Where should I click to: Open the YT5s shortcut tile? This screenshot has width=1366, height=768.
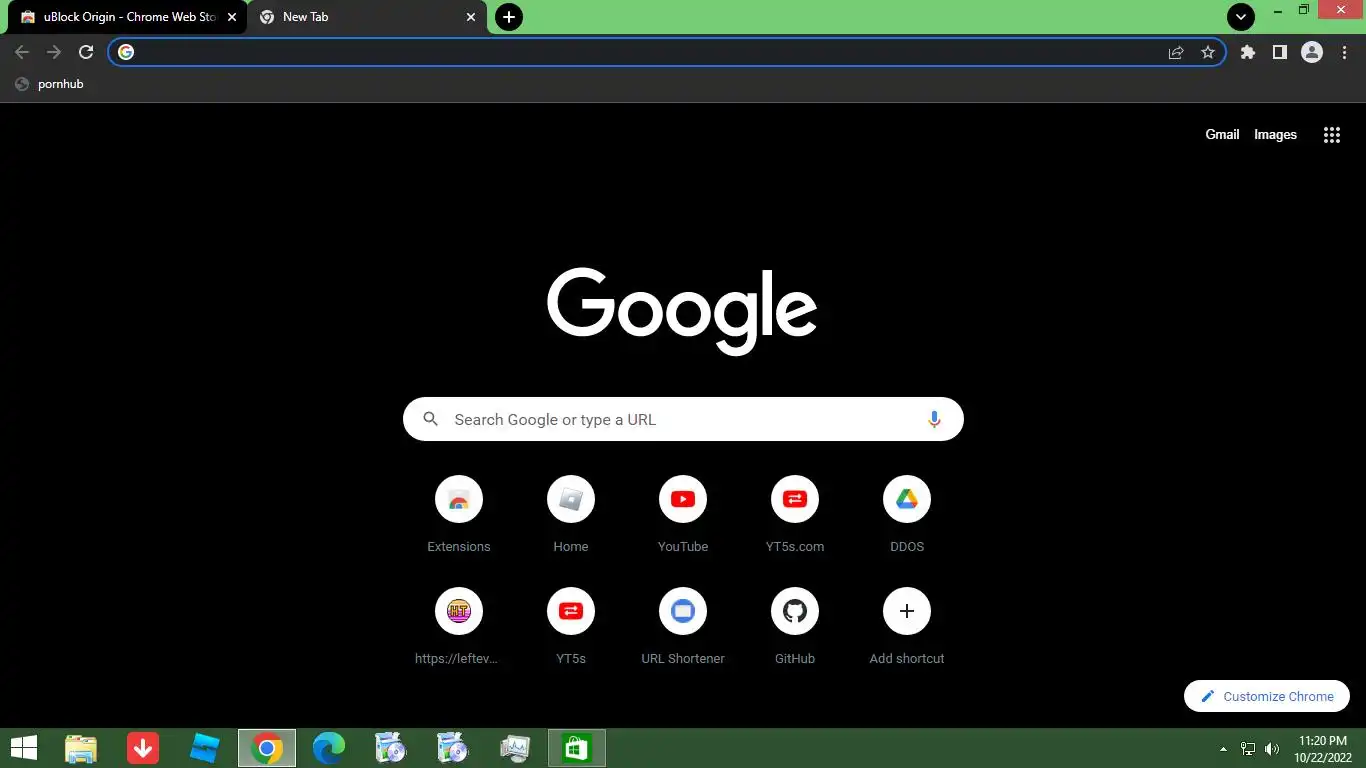pyautogui.click(x=571, y=626)
